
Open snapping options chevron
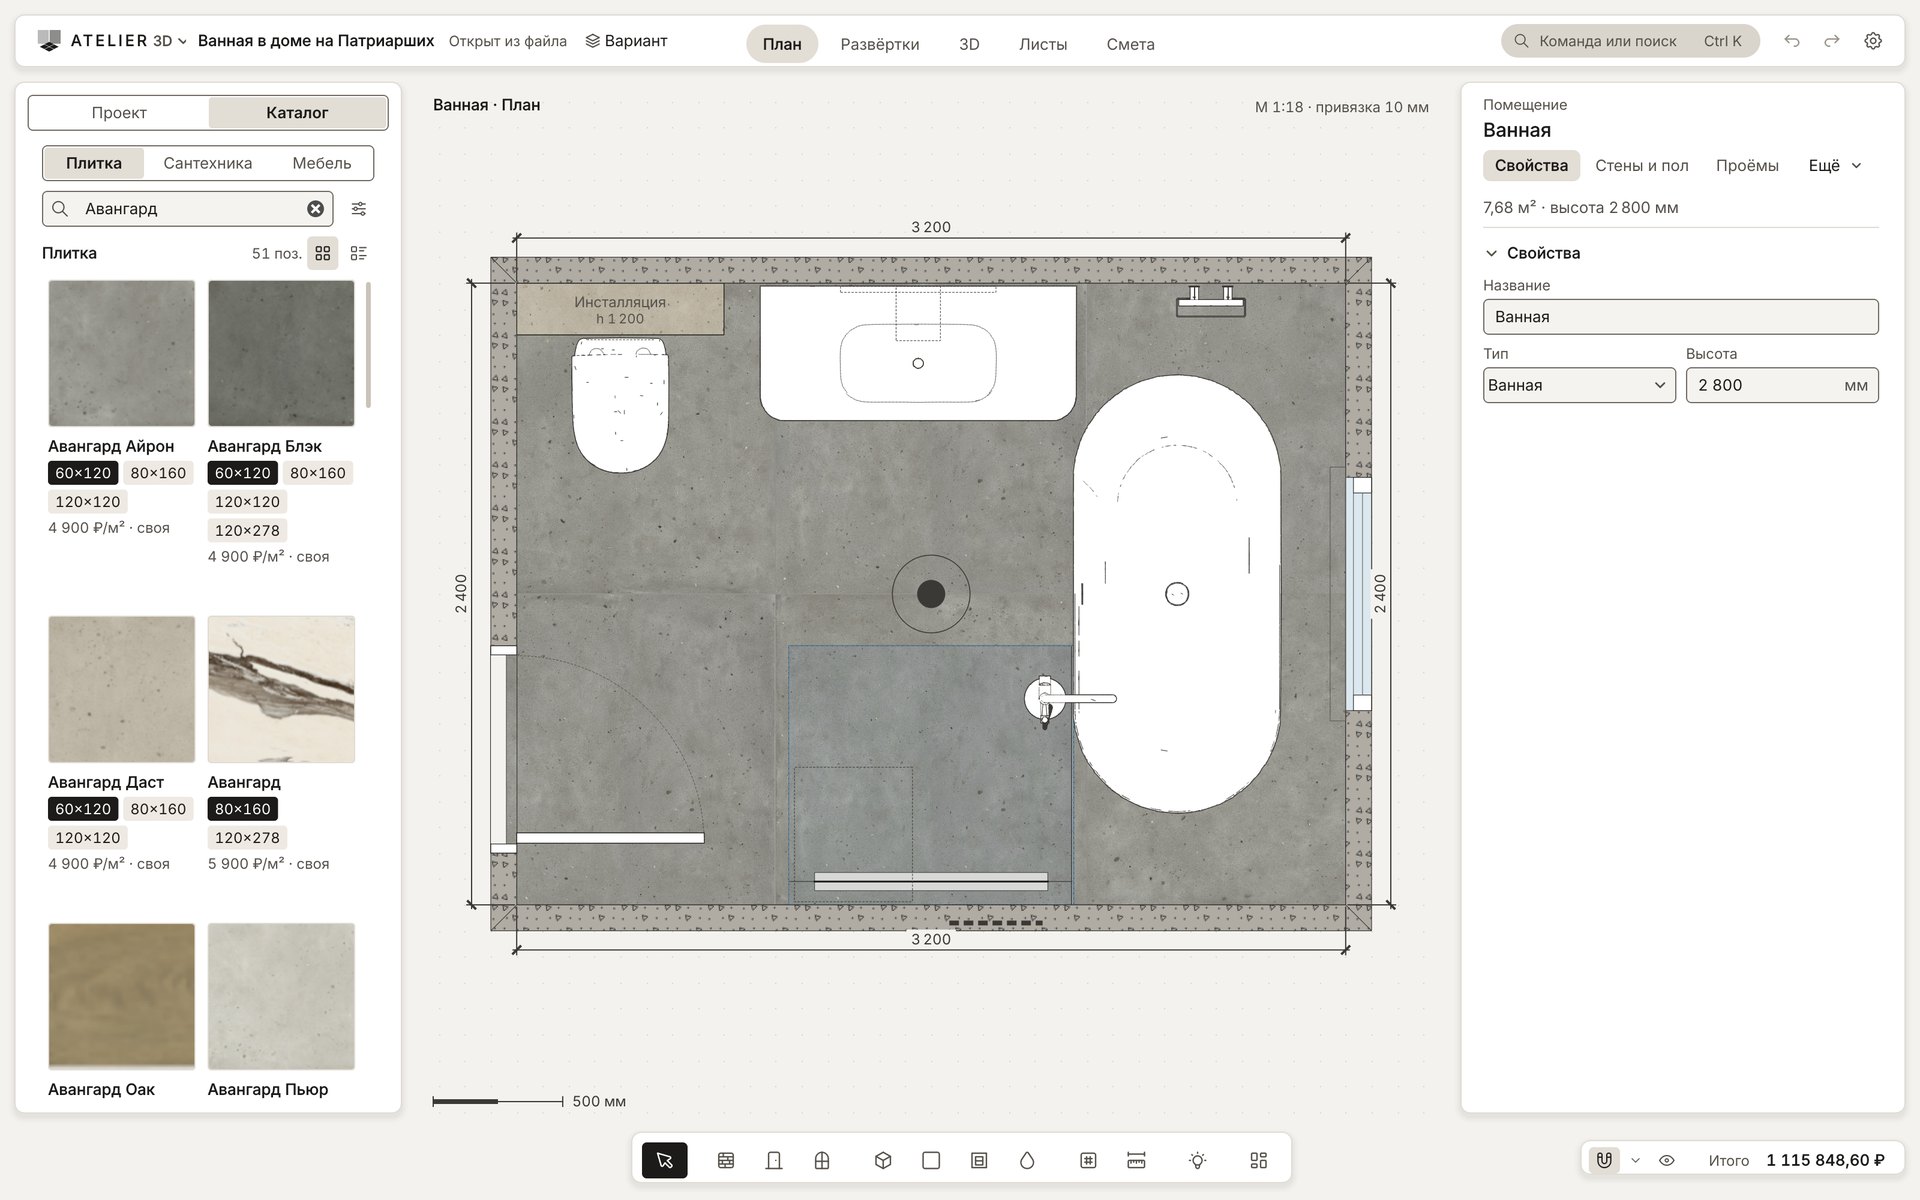click(x=1636, y=1160)
